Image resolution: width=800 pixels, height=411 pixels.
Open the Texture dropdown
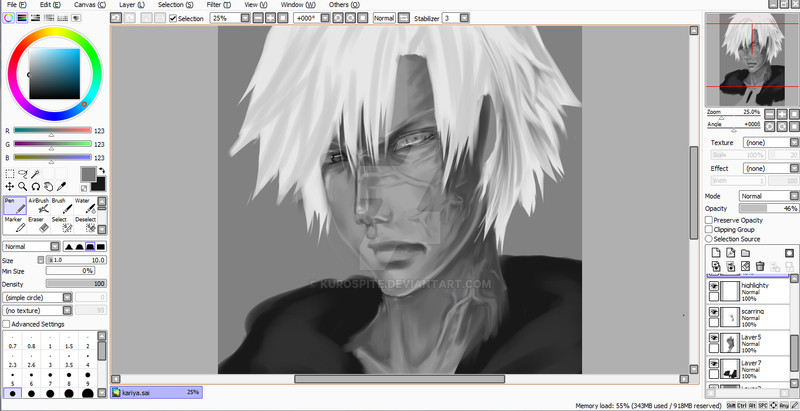click(794, 143)
